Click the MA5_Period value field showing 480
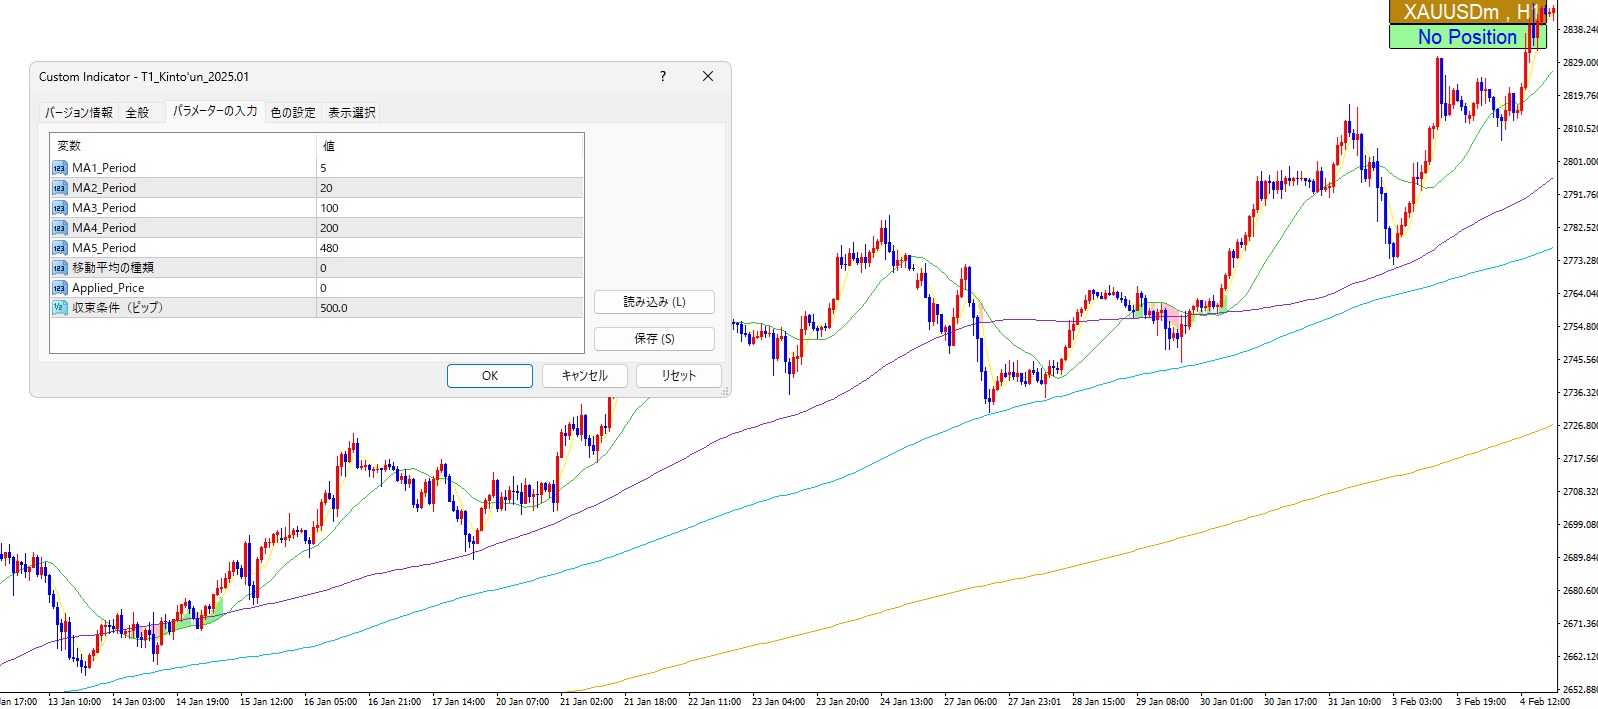The height and width of the screenshot is (709, 1598). pos(450,248)
